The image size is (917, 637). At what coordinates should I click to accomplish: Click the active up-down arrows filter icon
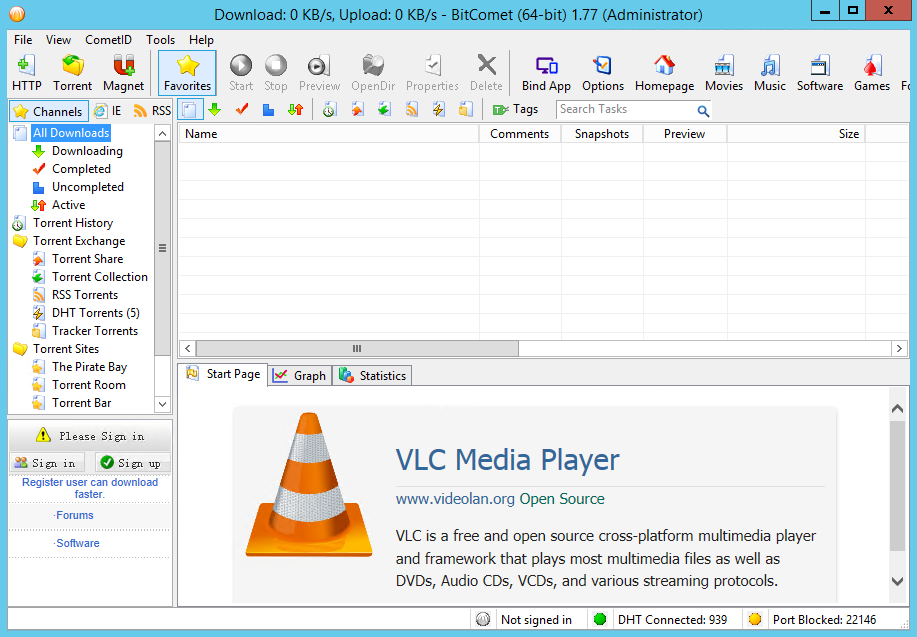[x=295, y=109]
